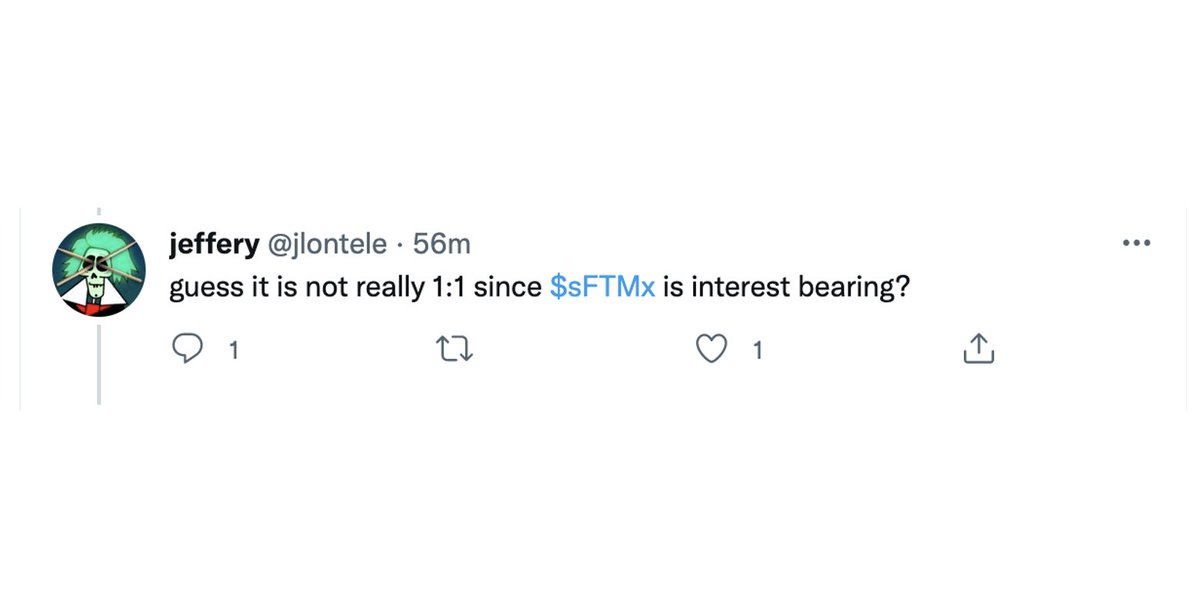Image resolution: width=1200 pixels, height=612 pixels.
Task: Click the dot separator before 56m
Action: point(399,244)
